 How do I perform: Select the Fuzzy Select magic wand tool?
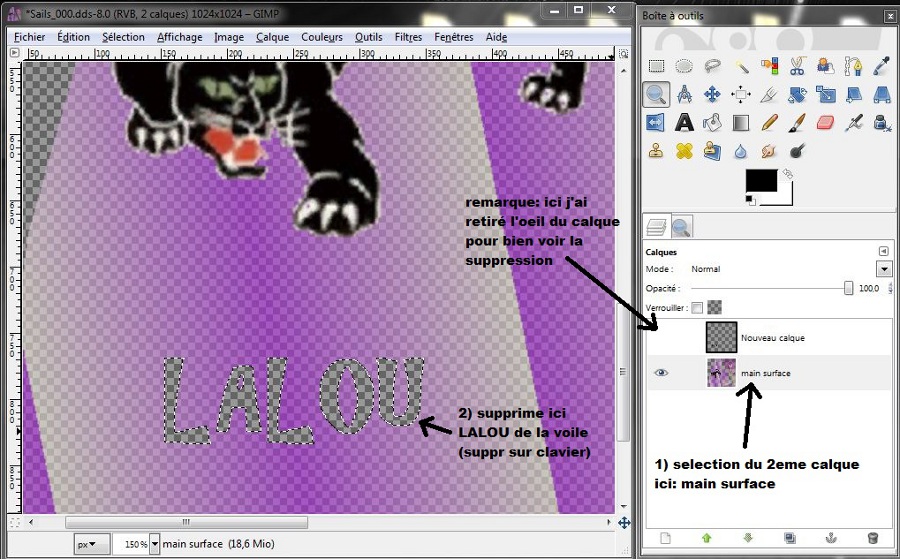740,67
